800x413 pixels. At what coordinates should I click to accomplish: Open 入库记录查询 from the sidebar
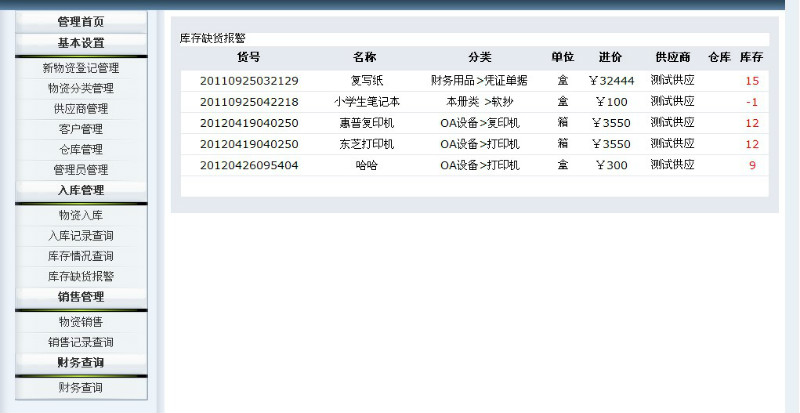pos(80,235)
